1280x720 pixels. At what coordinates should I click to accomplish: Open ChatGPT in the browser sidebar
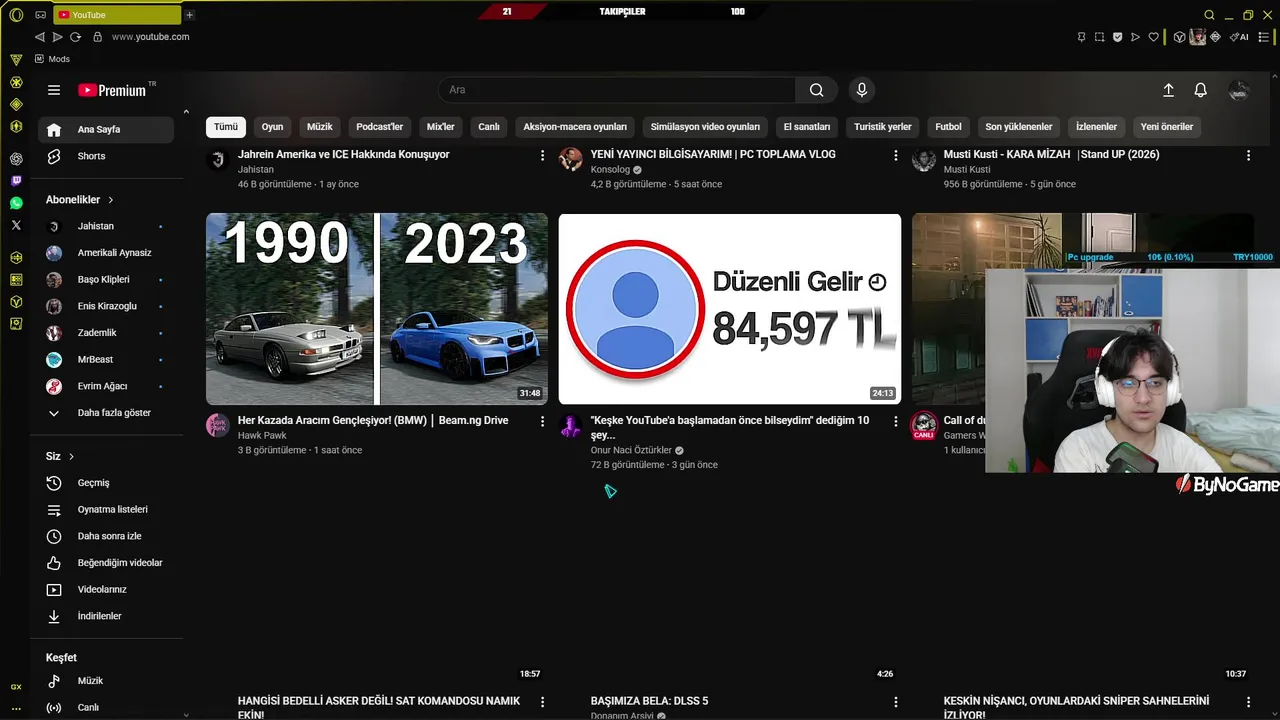point(16,159)
